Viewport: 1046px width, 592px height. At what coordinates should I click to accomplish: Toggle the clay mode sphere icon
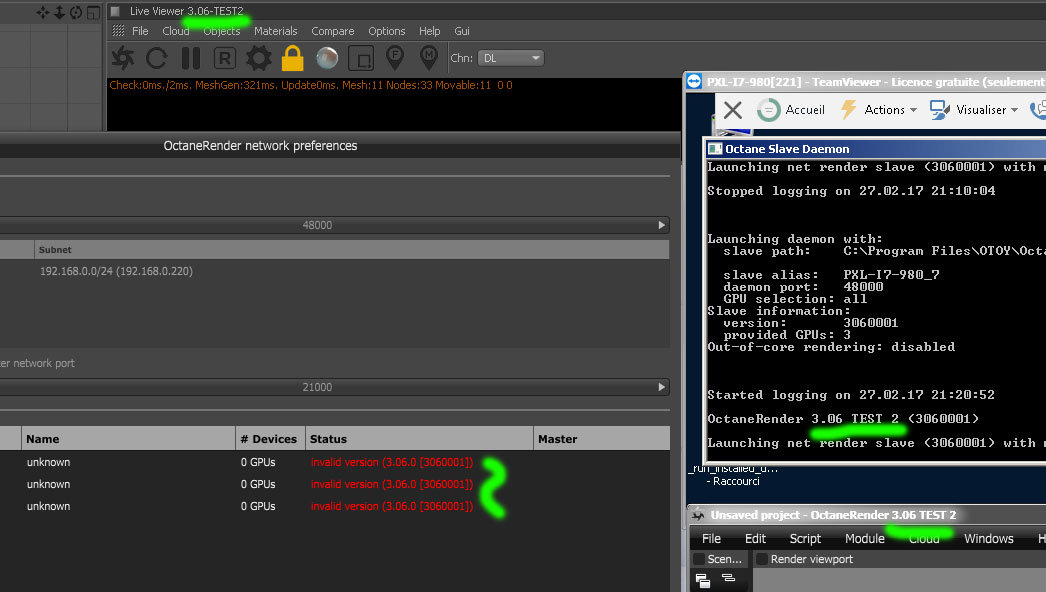(x=326, y=58)
